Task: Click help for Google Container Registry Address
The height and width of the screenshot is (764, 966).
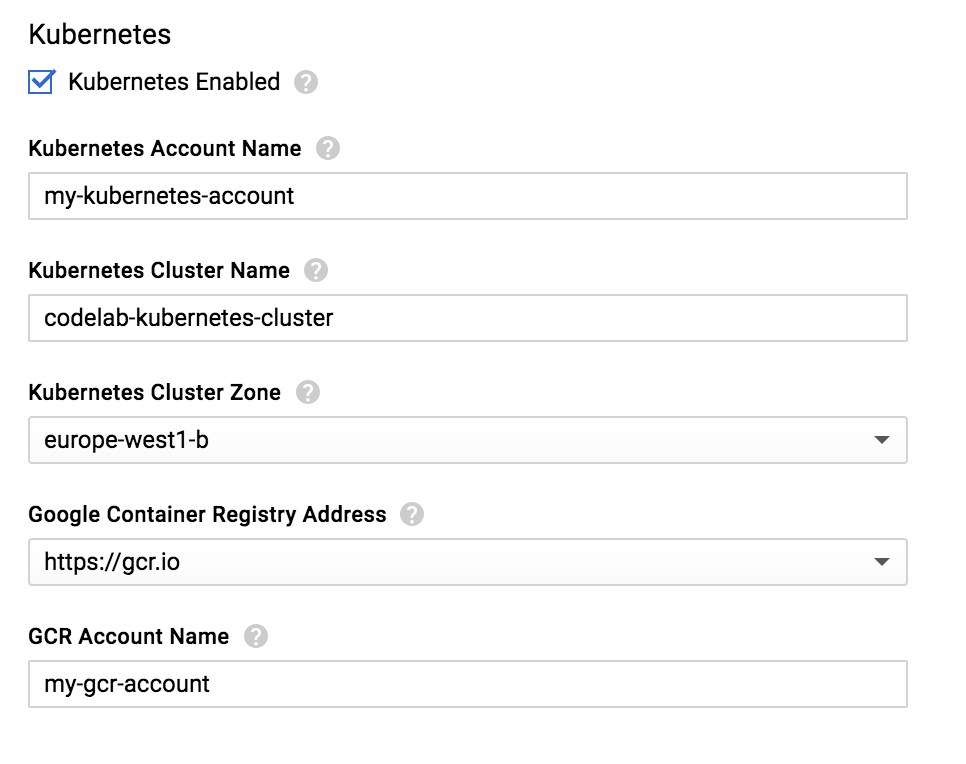Action: pyautogui.click(x=412, y=514)
